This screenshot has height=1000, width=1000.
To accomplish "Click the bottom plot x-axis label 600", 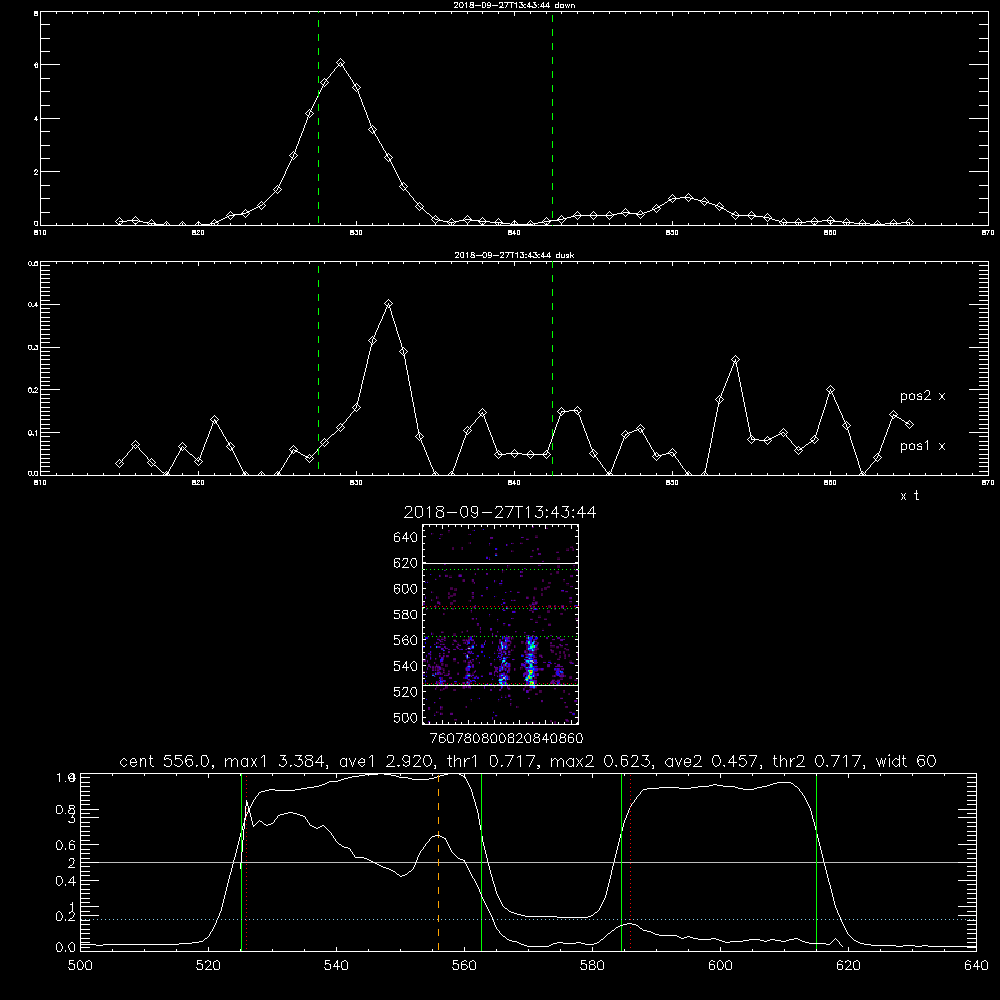I will pyautogui.click(x=720, y=966).
